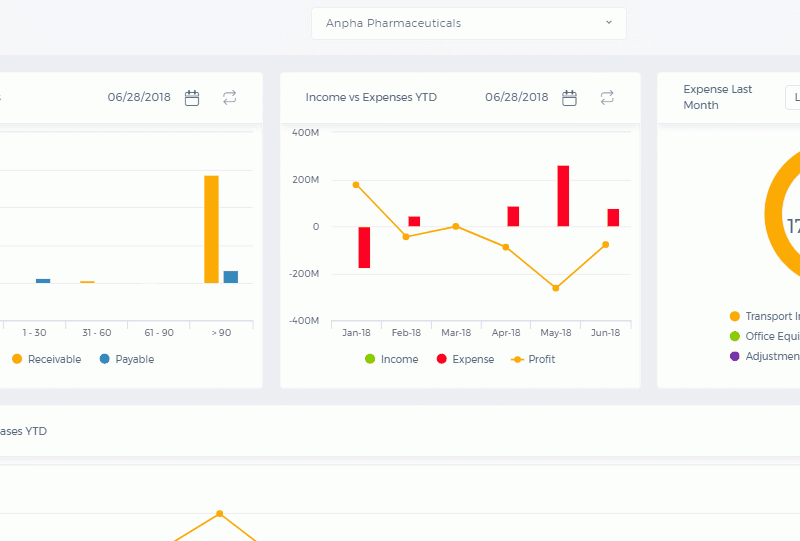Click the '31 - 60' axis label
Screen dimensions: 800x541
pyautogui.click(x=97, y=333)
